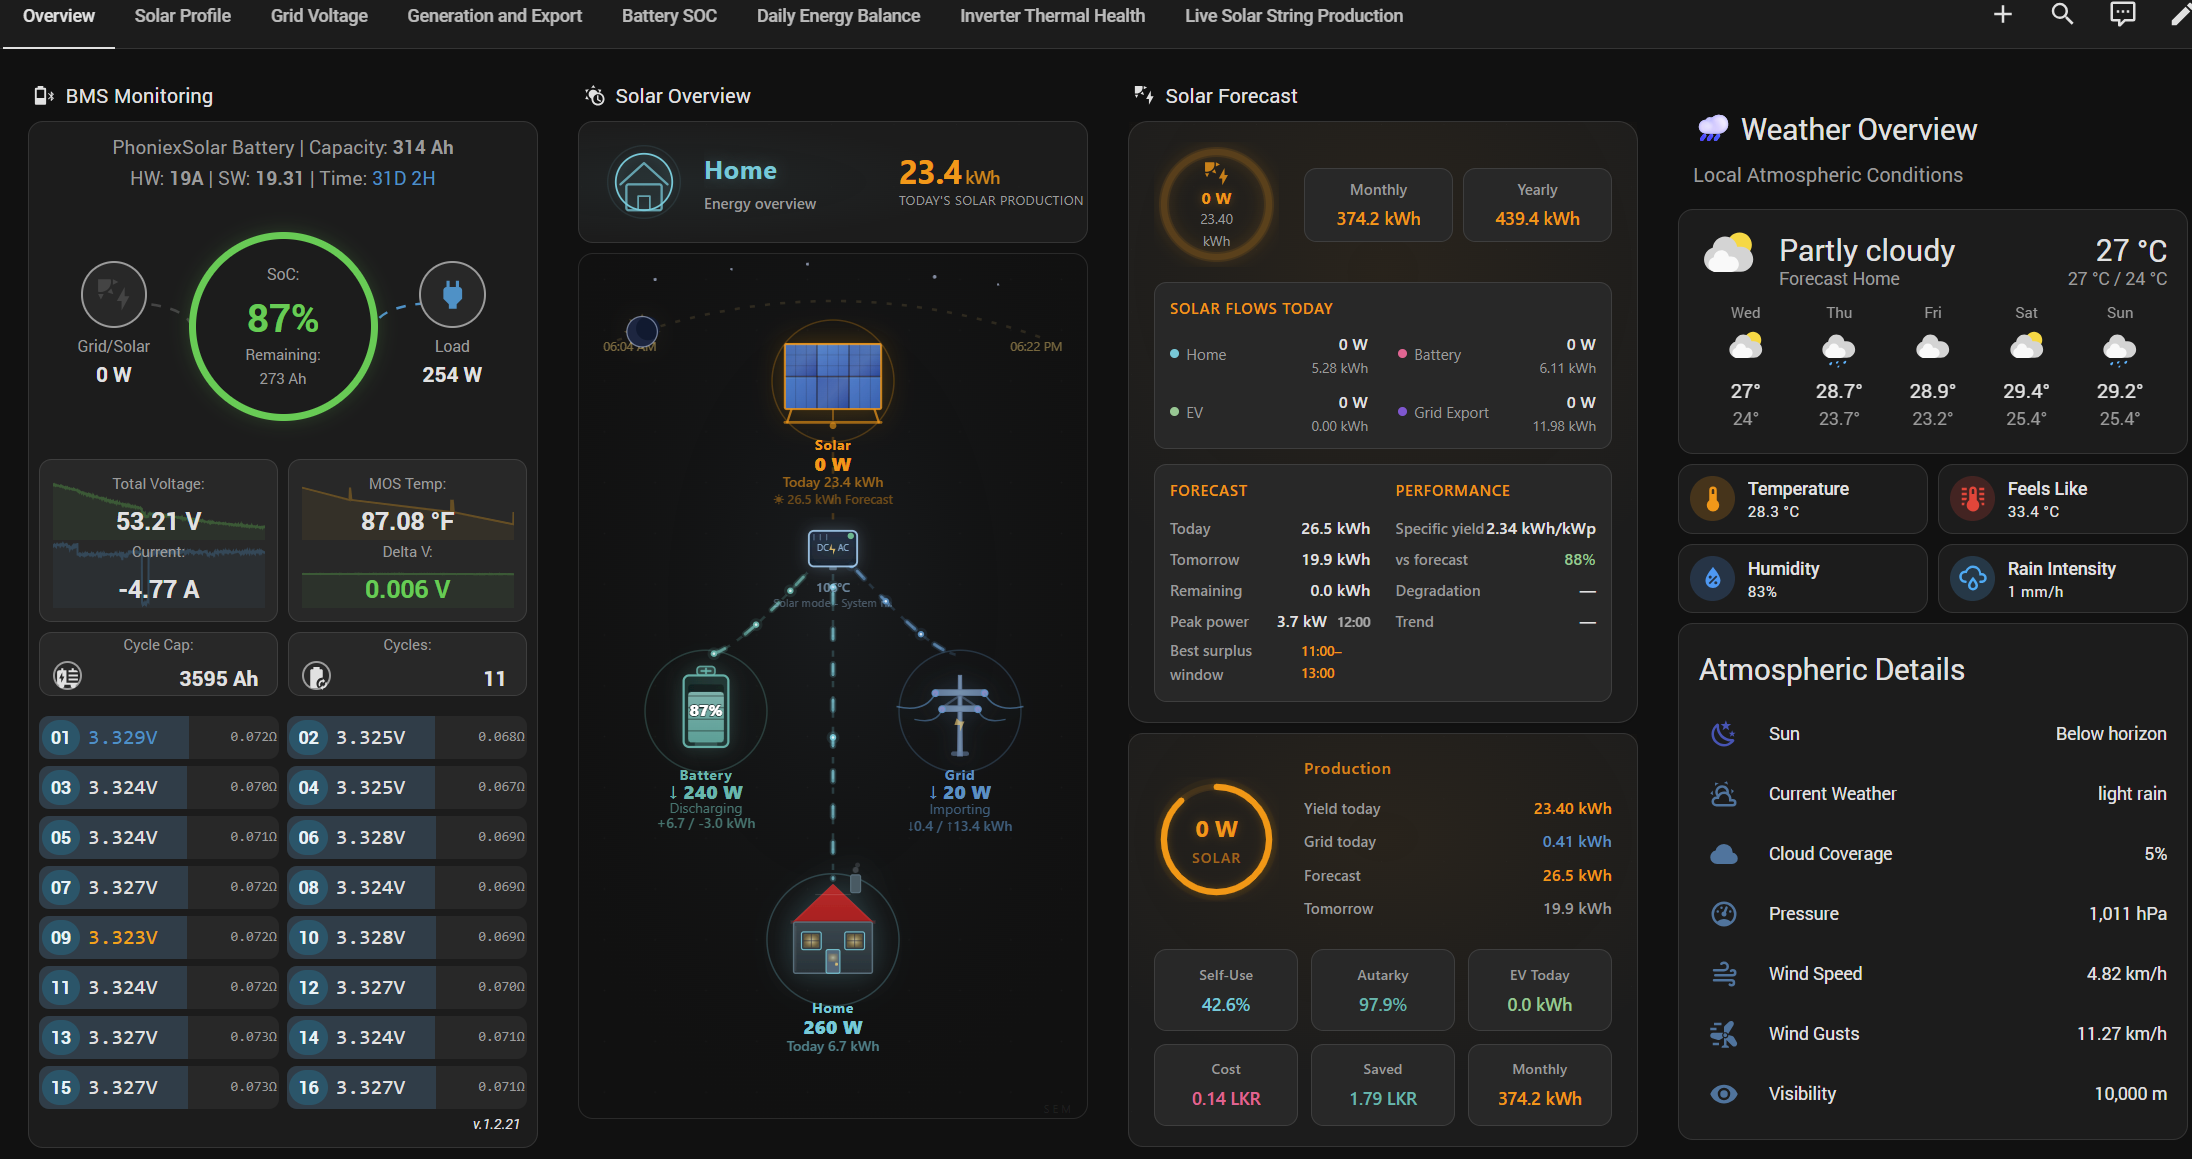Click the Visibility eye icon

pyautogui.click(x=1724, y=1094)
